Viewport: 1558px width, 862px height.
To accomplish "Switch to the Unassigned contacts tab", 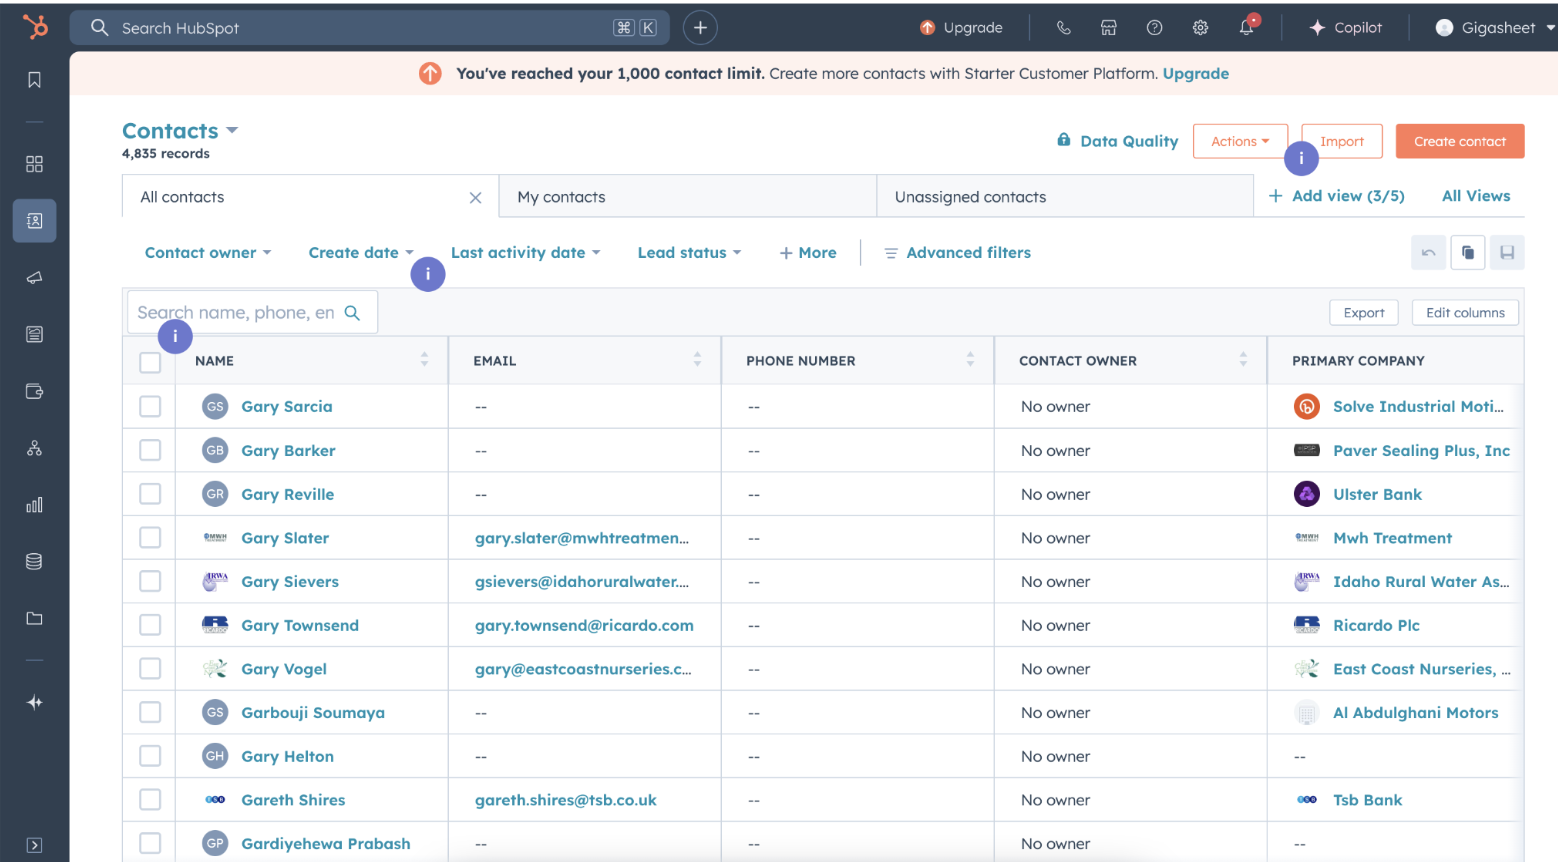I will click(1065, 197).
